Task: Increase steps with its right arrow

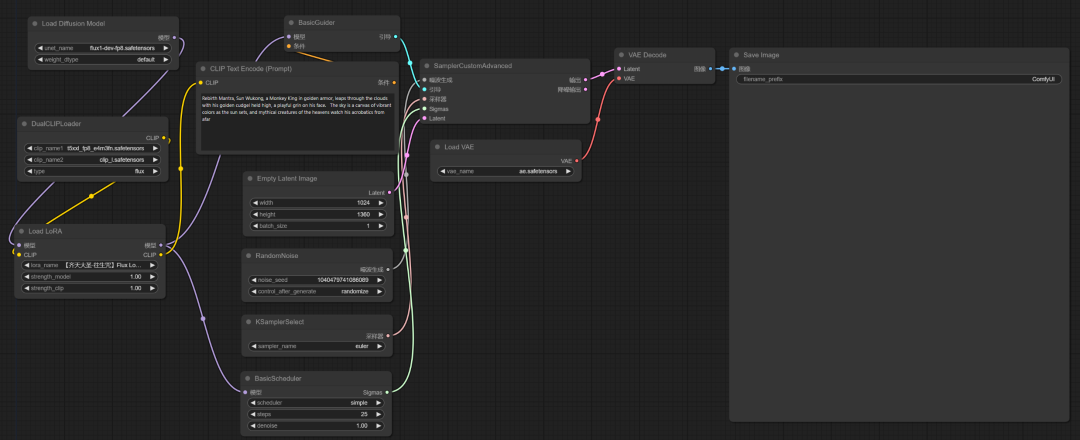Action: [380, 415]
